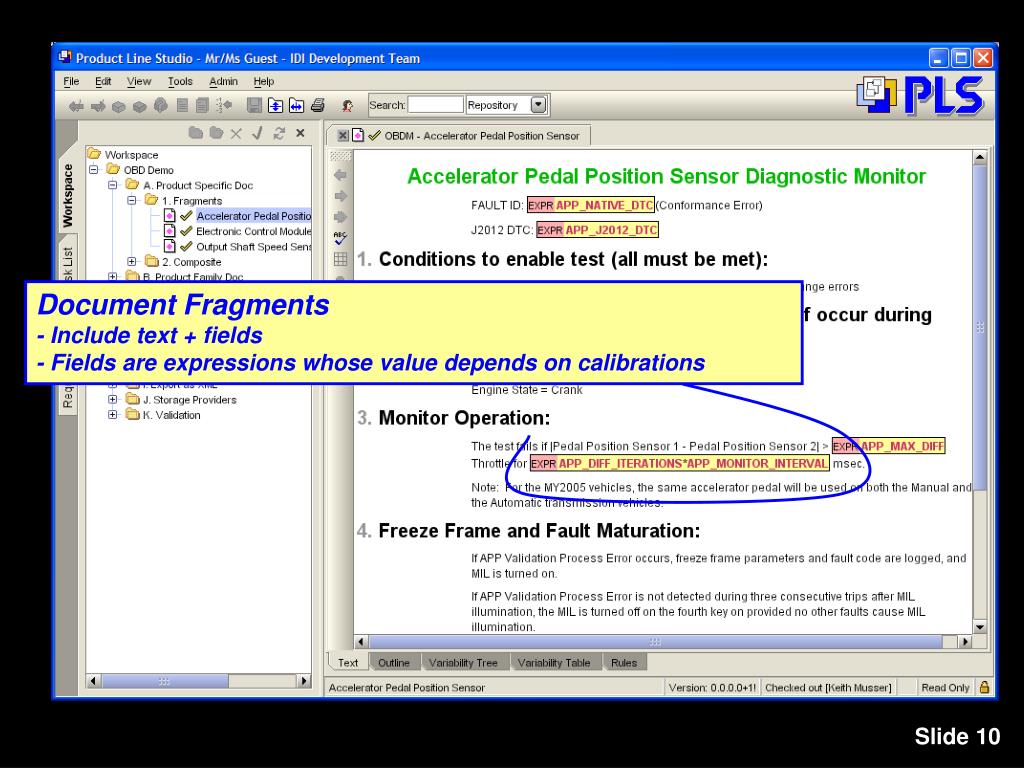Click the '3. Monitor Operation:' heading
This screenshot has width=1024, height=768.
[454, 418]
